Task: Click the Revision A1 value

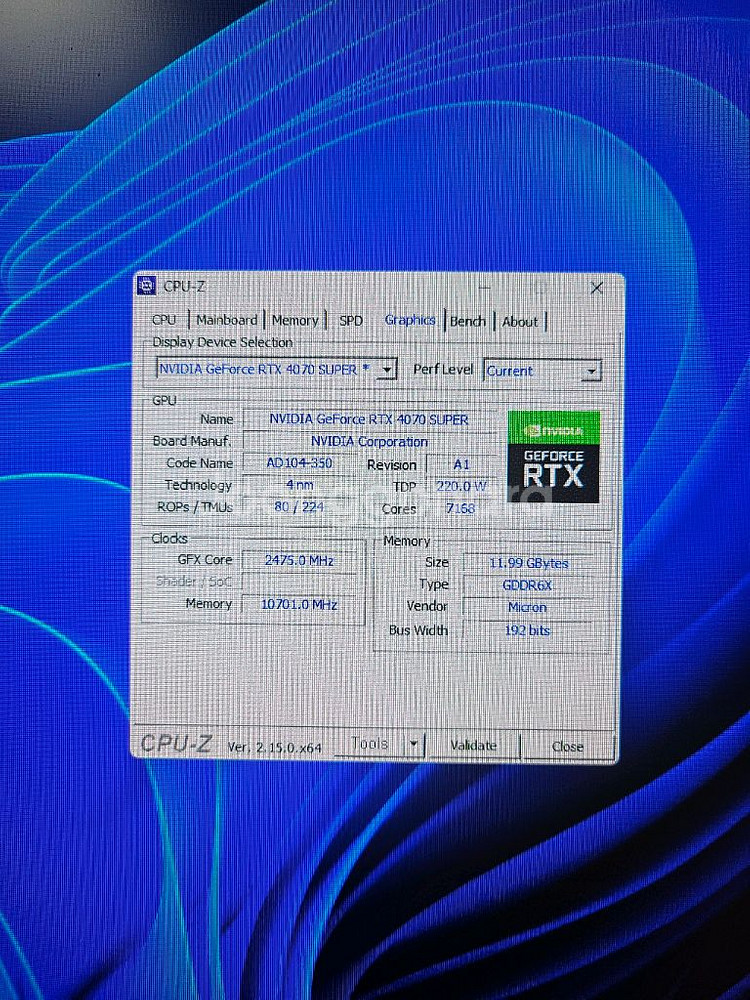Action: click(461, 464)
